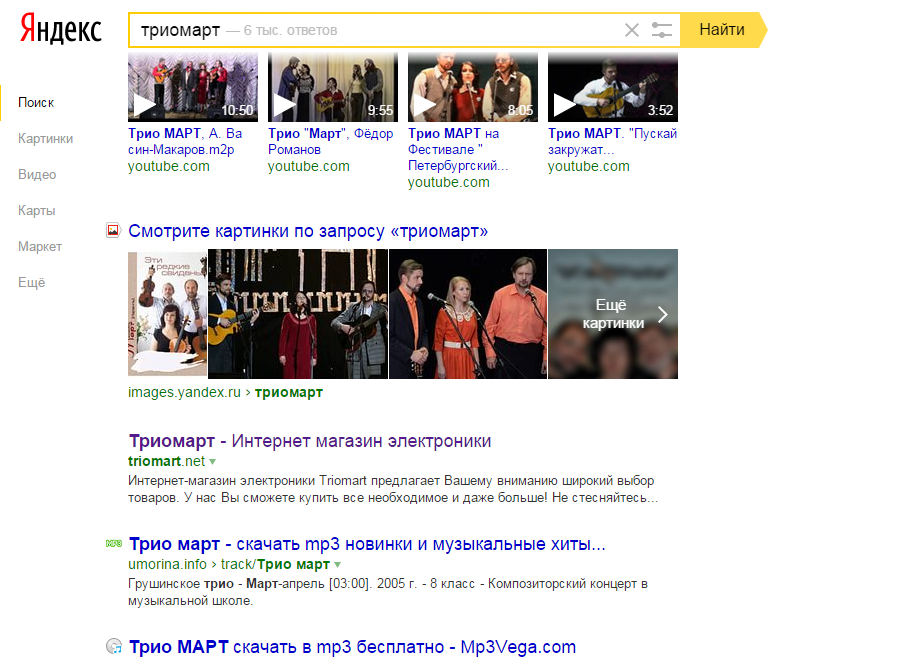Click the Mp3Vega favicon icon
The width and height of the screenshot is (918, 661).
[x=114, y=646]
